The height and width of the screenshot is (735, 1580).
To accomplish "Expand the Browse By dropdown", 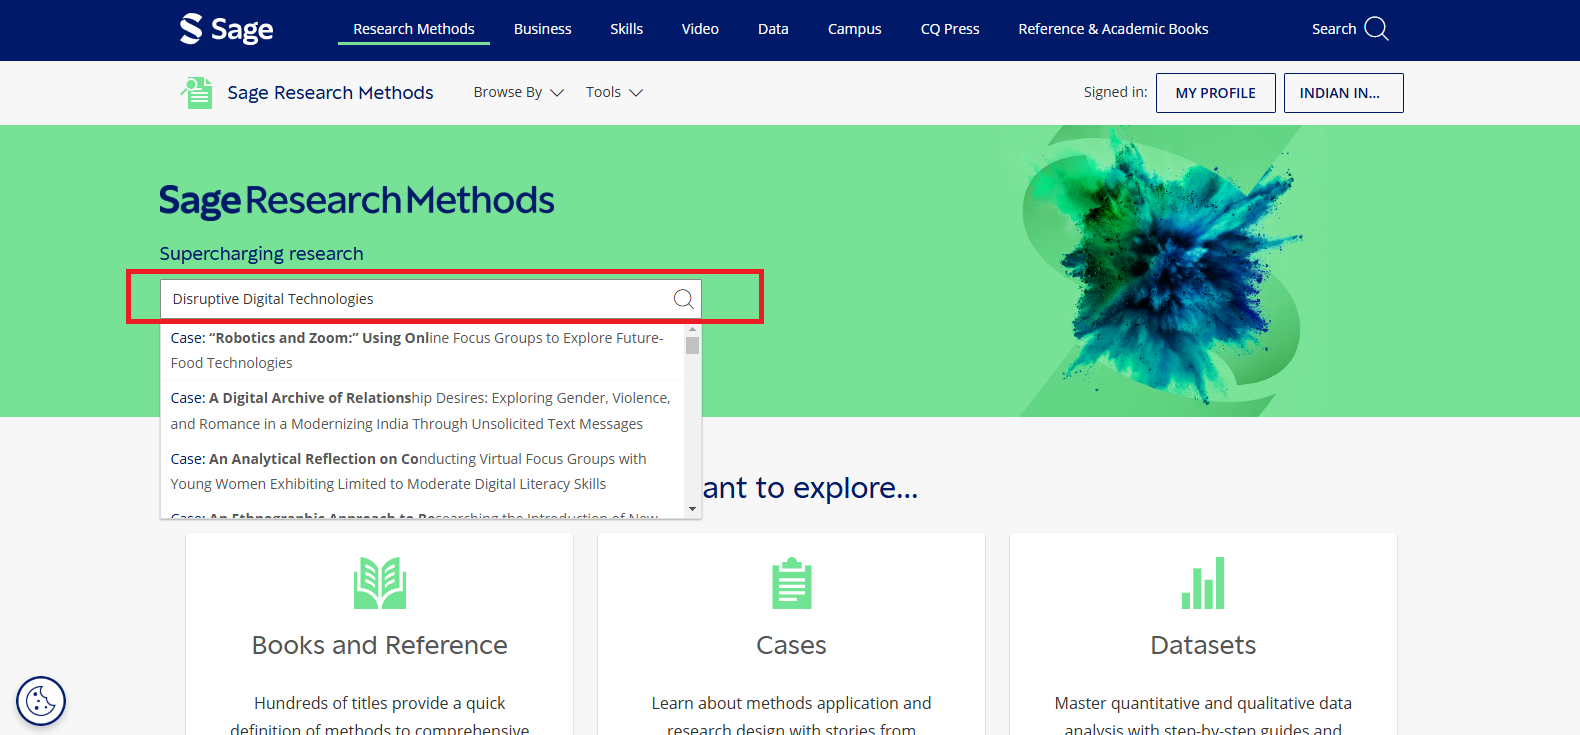I will (x=518, y=92).
